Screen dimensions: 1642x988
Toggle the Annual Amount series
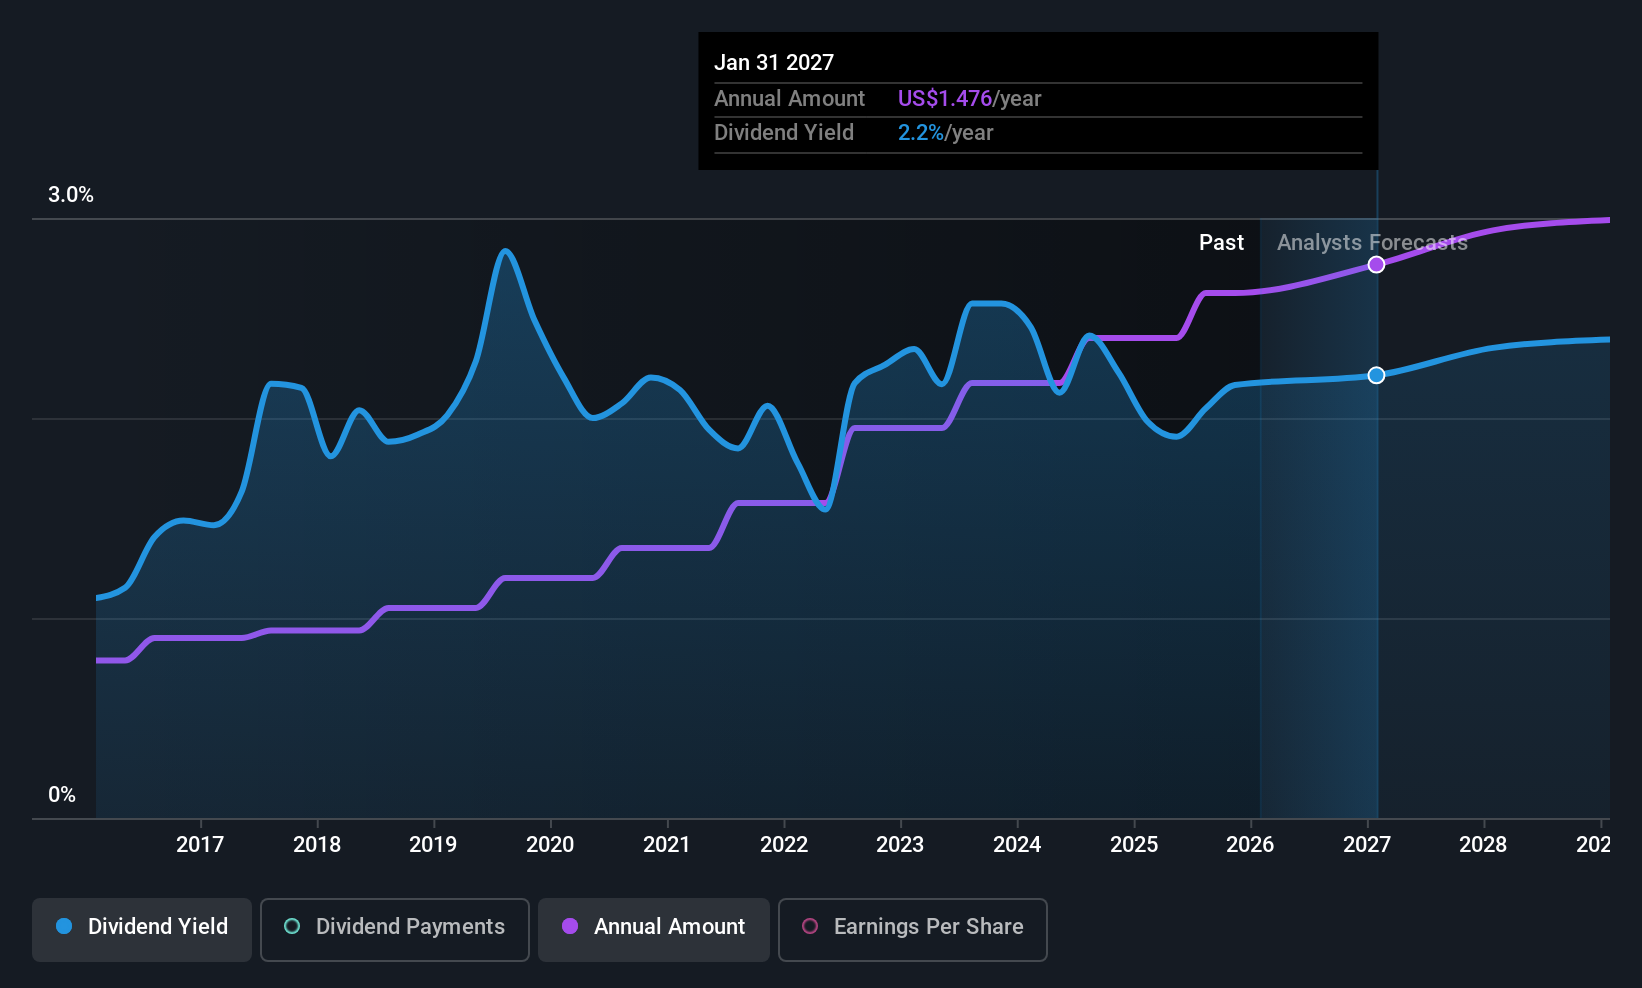(654, 929)
